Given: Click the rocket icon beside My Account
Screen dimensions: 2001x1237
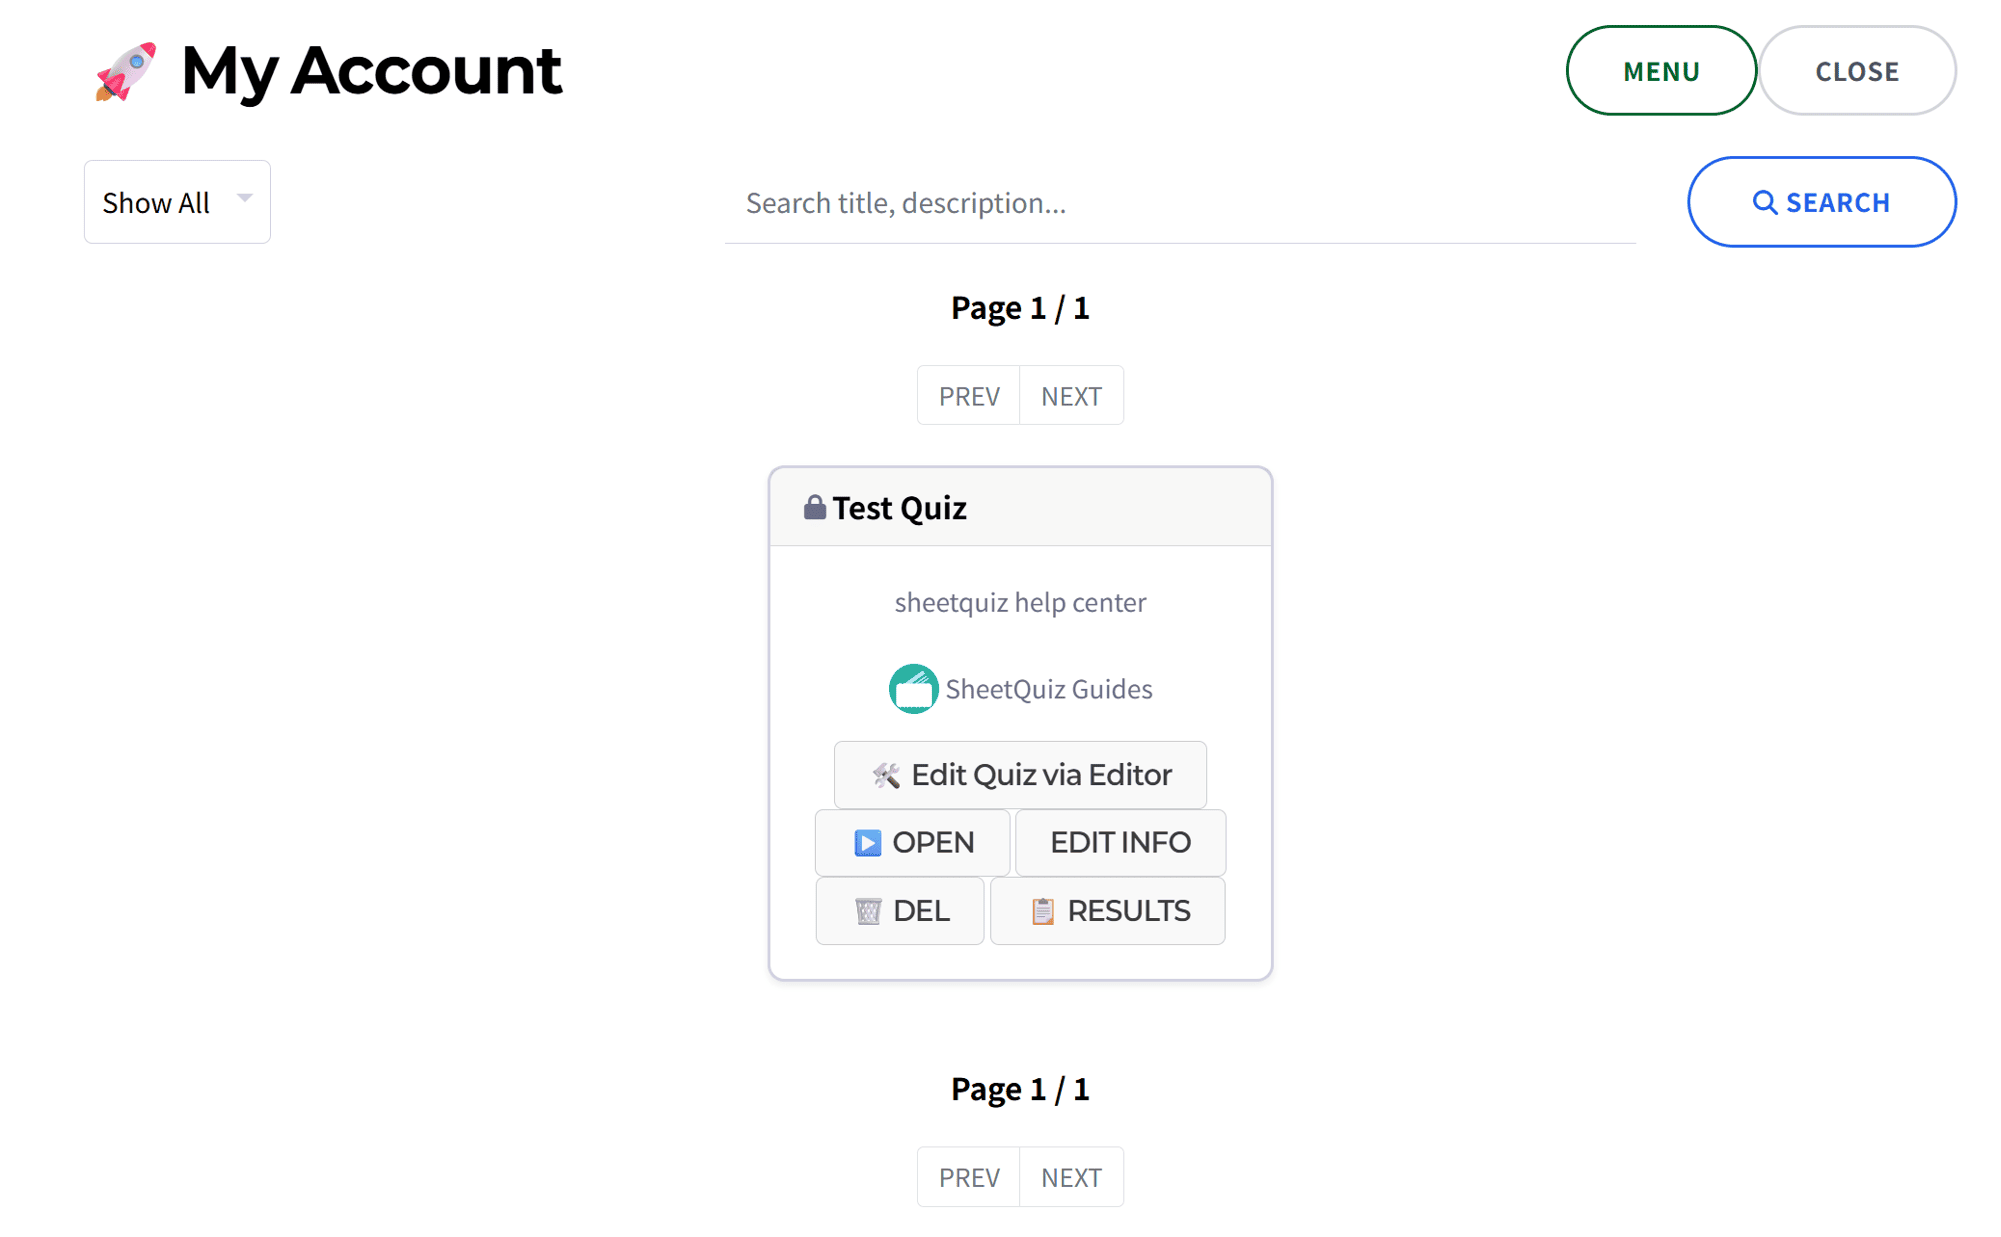Looking at the screenshot, I should coord(126,72).
